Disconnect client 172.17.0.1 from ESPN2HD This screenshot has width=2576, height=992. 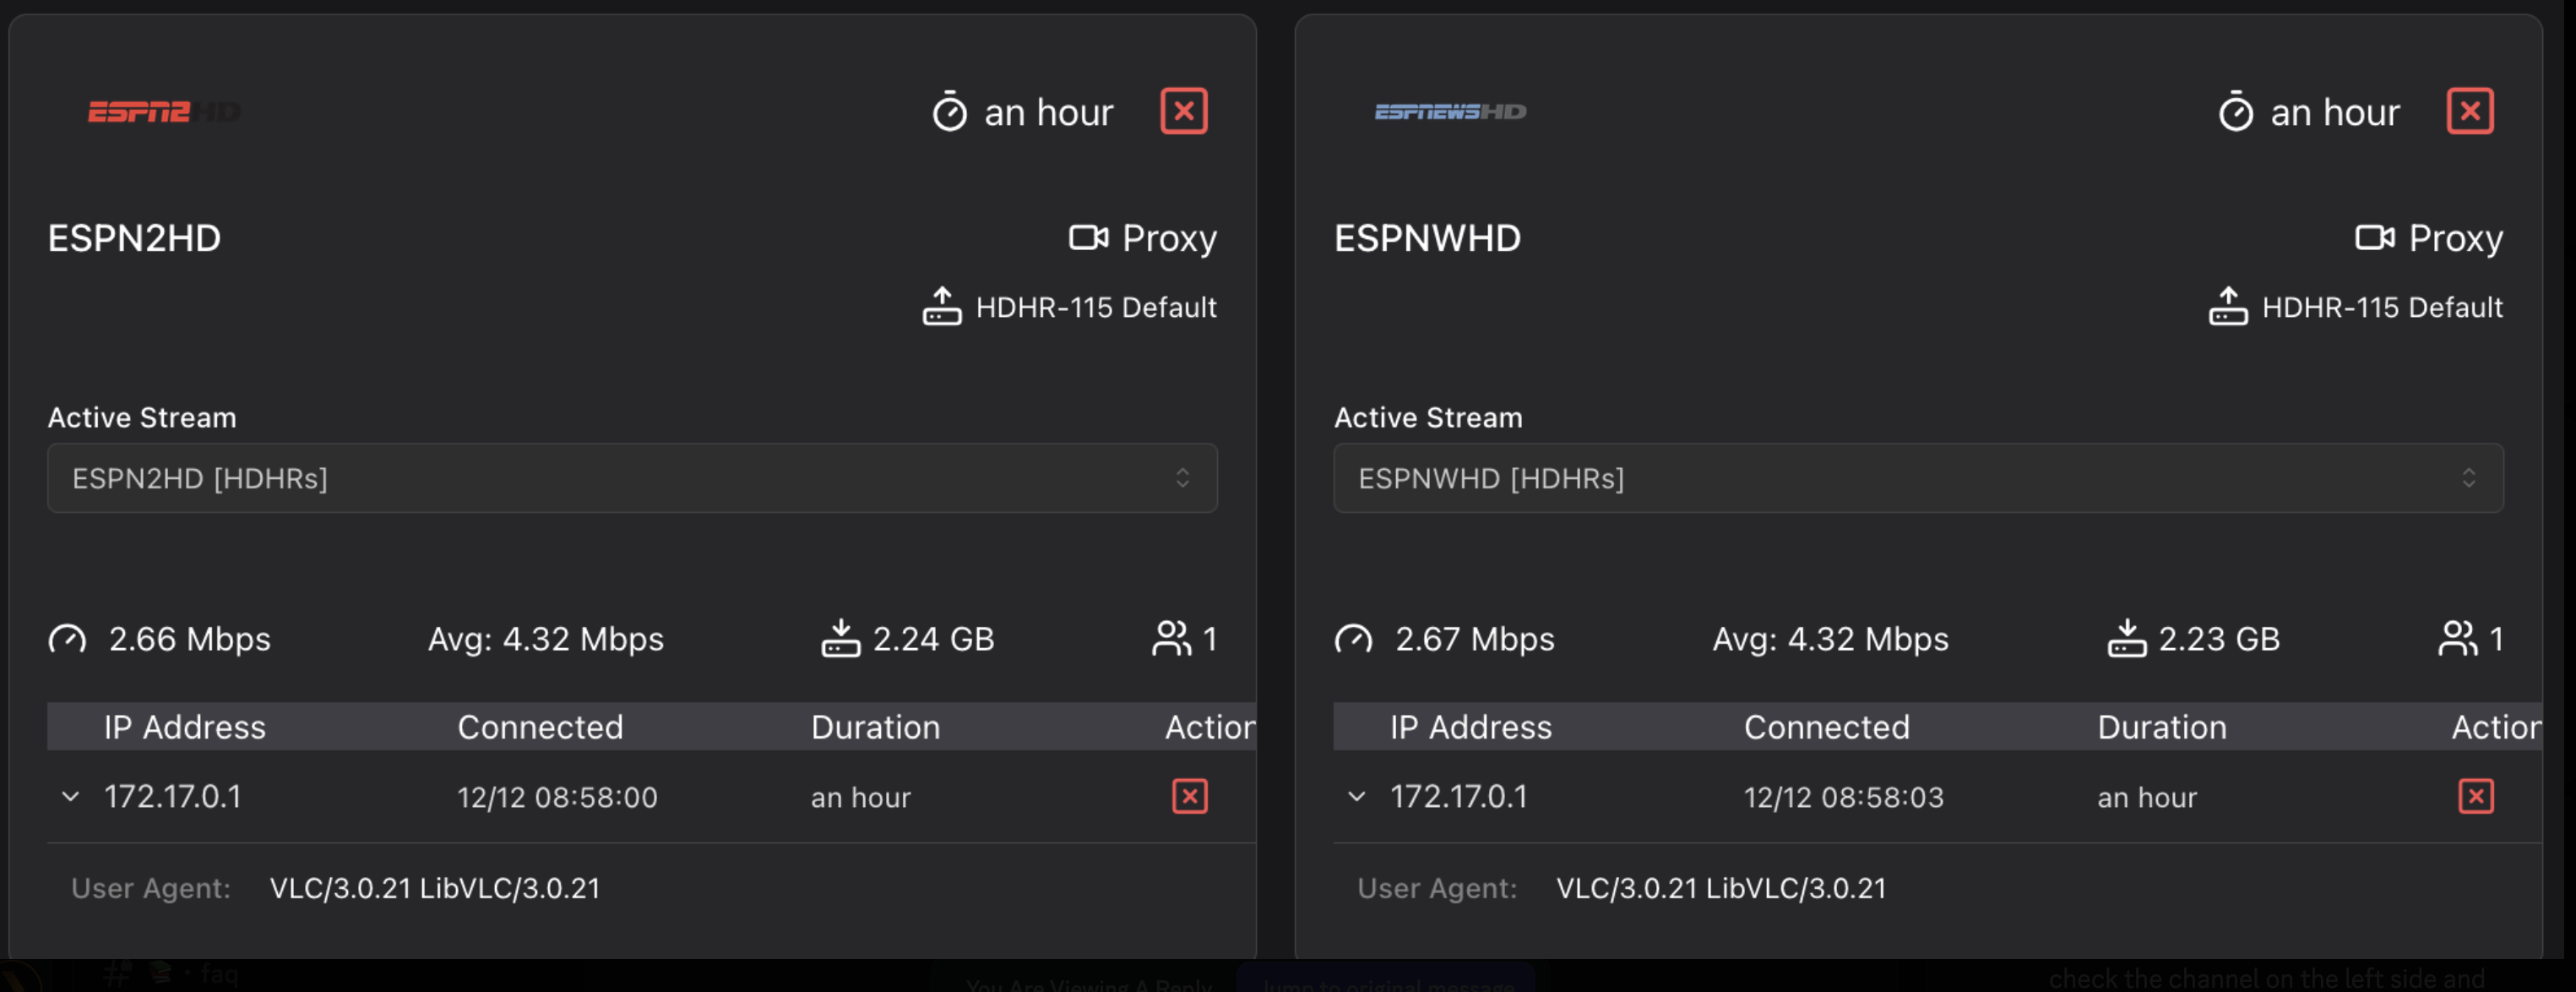[1189, 796]
